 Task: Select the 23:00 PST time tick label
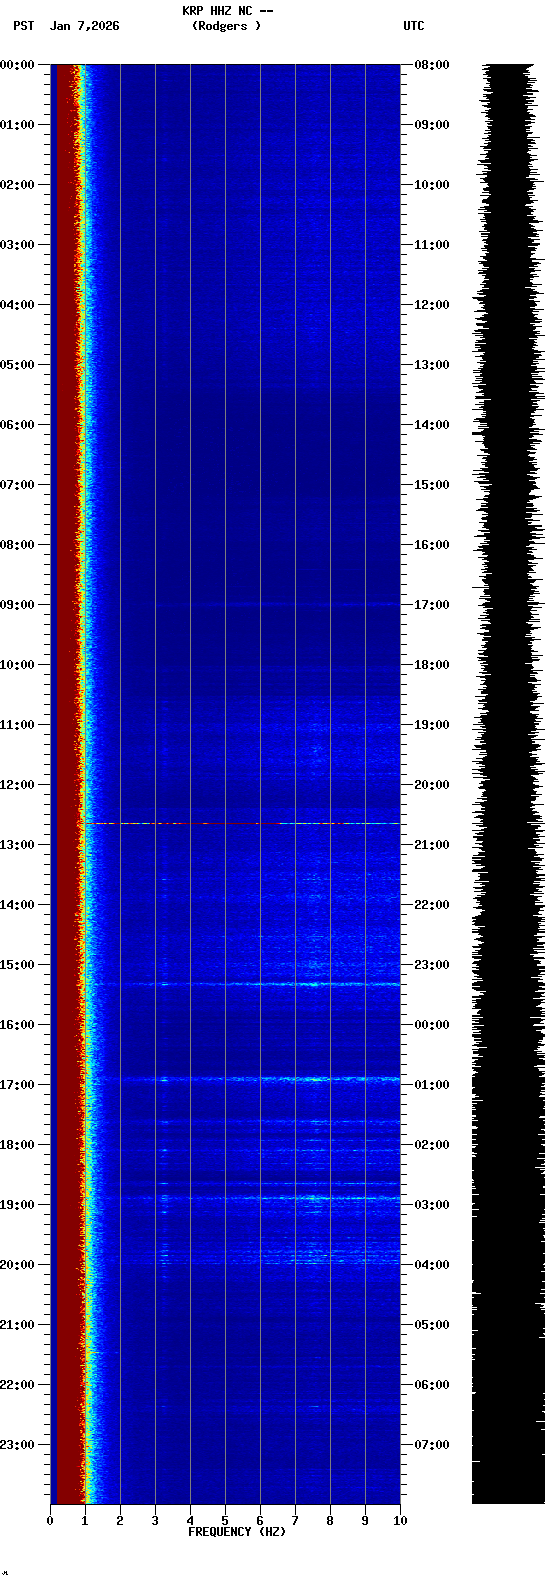17,1445
